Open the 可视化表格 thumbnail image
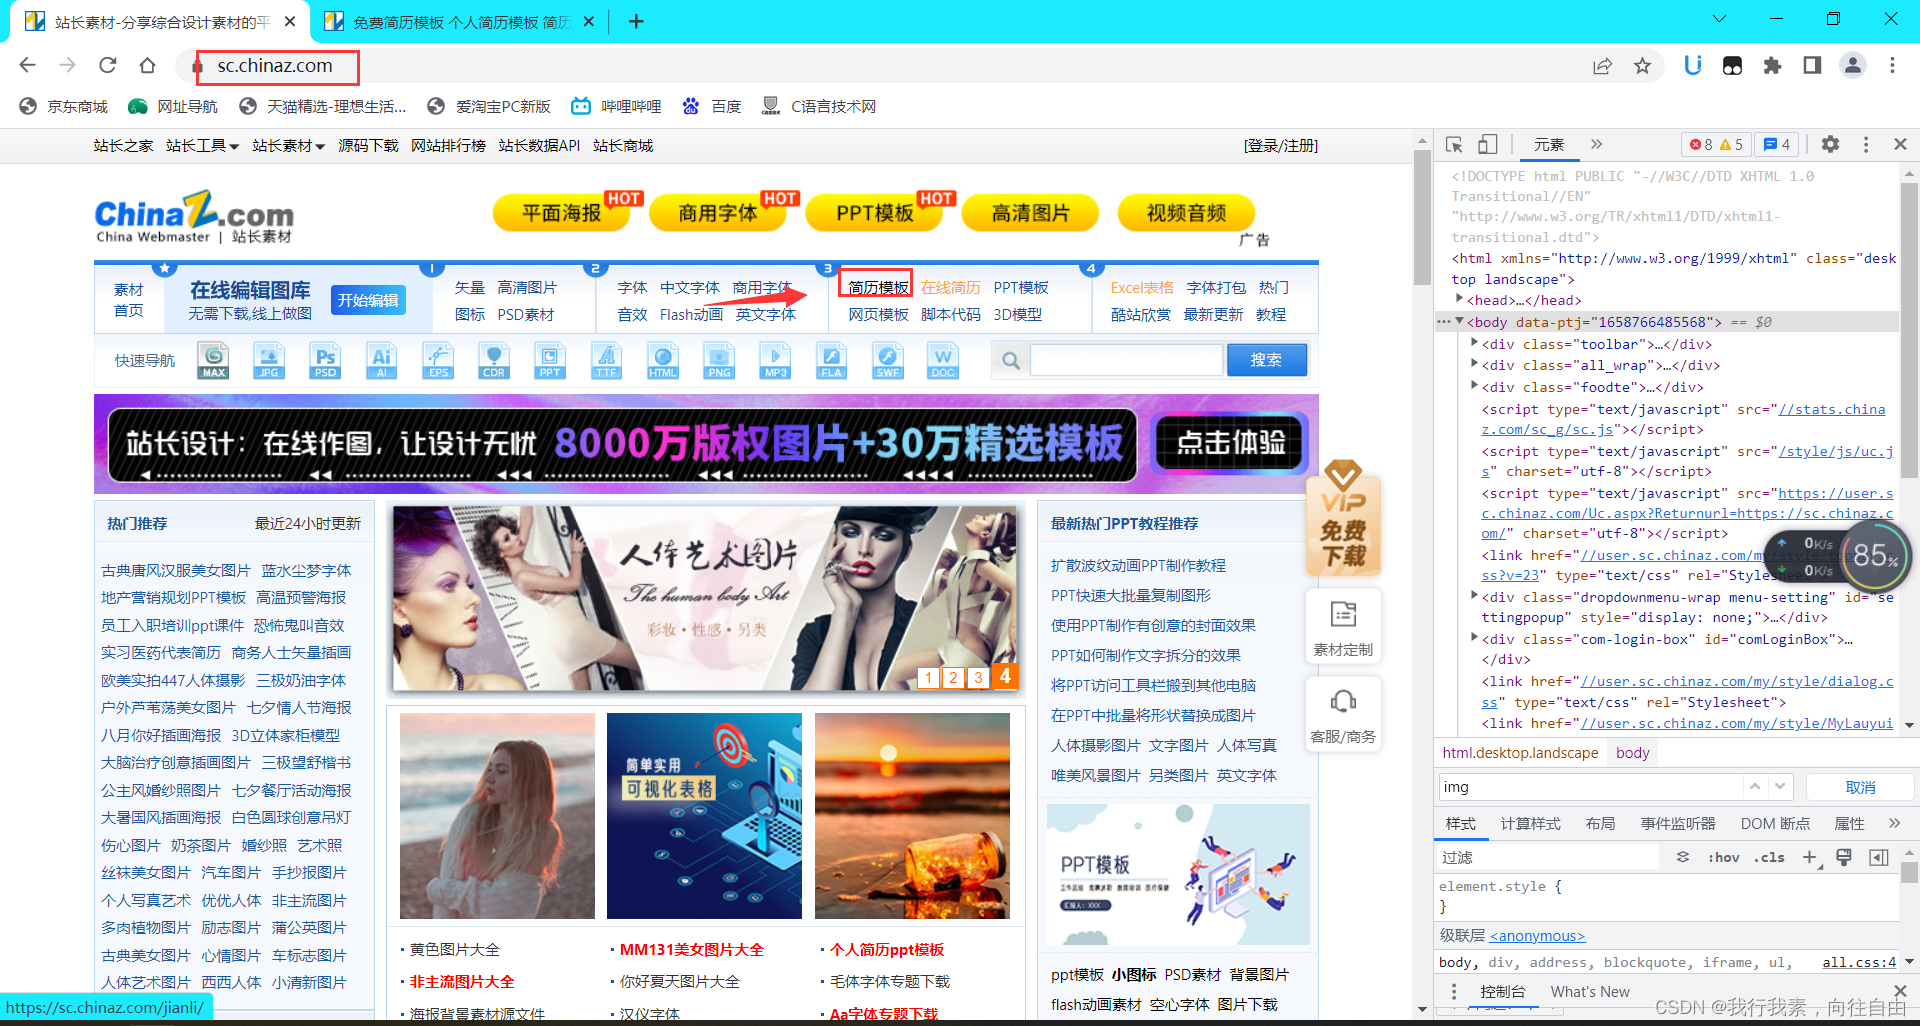Image resolution: width=1920 pixels, height=1026 pixels. 704,816
